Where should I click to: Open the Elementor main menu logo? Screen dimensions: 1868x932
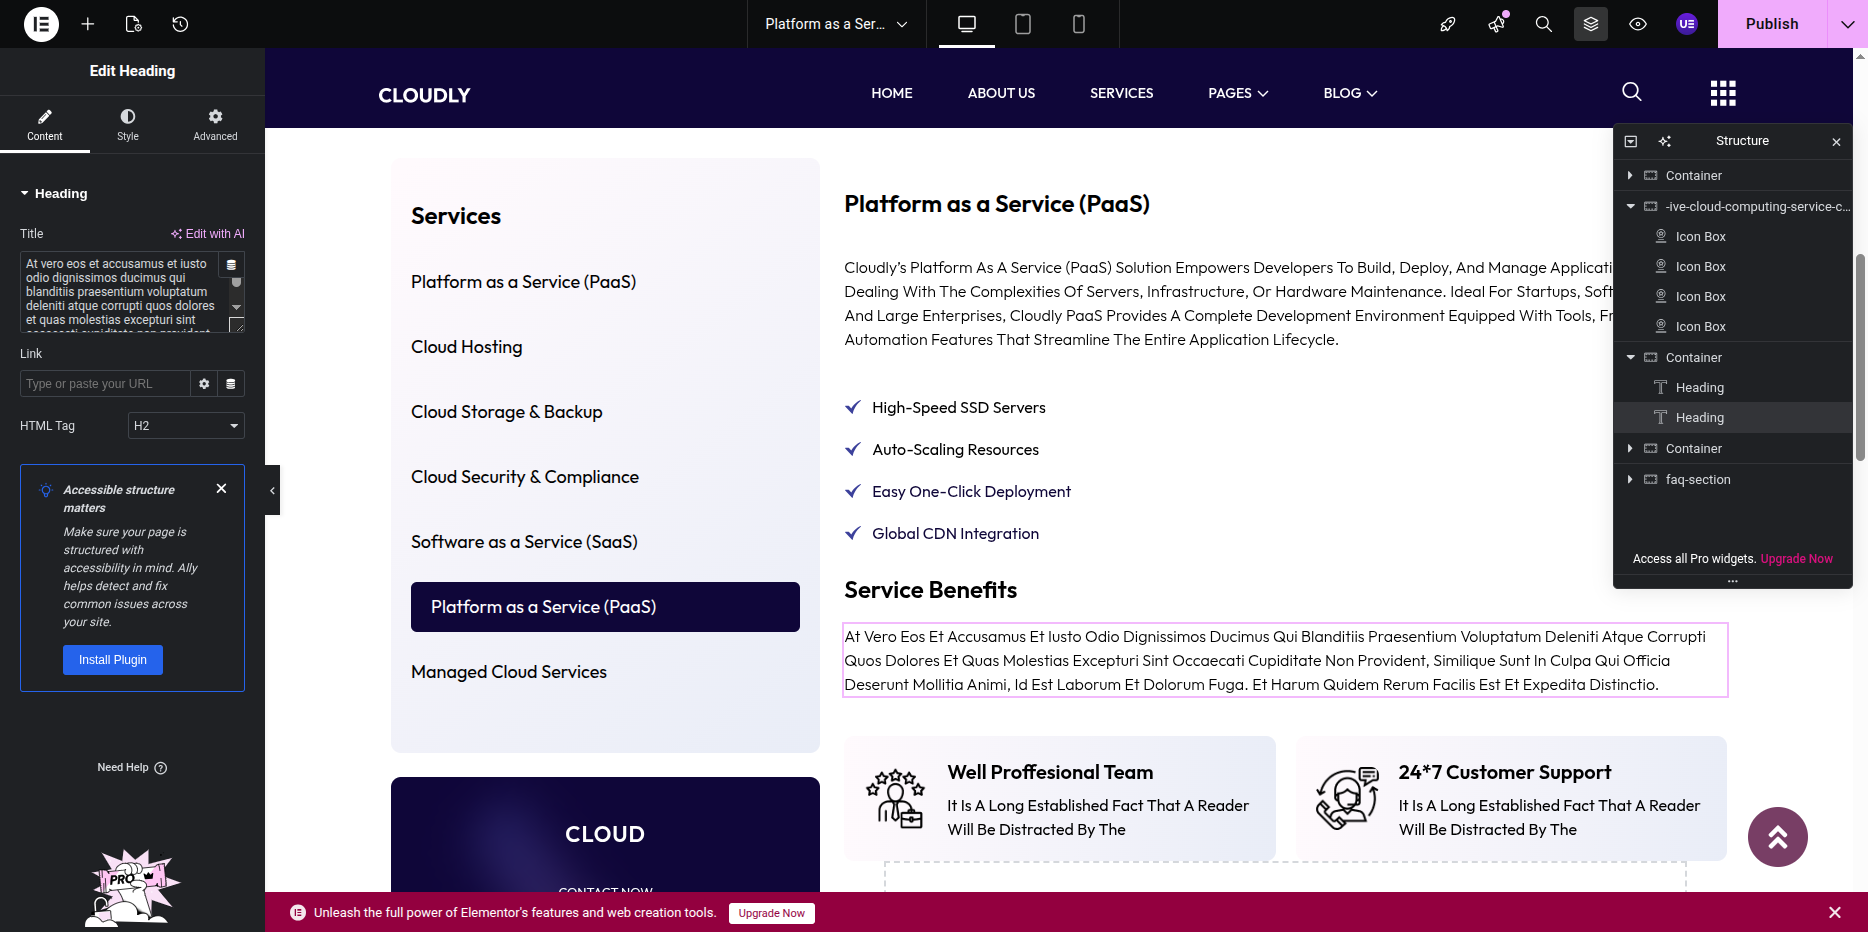click(x=41, y=24)
